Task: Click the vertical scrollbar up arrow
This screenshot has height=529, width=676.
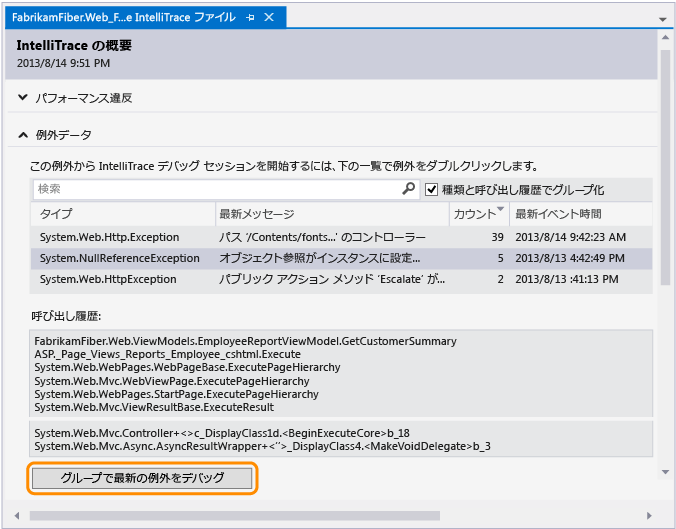Action: pos(666,38)
